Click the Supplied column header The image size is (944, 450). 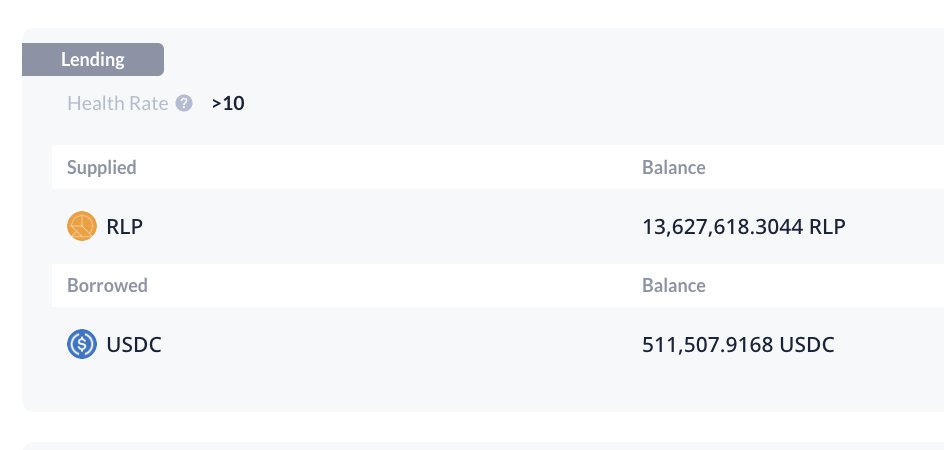pos(102,167)
